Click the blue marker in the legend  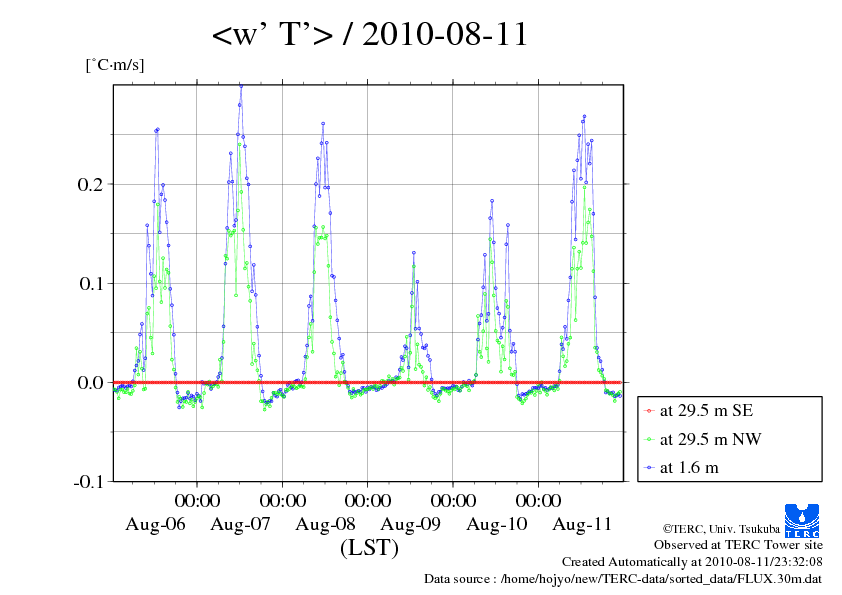coord(649,468)
